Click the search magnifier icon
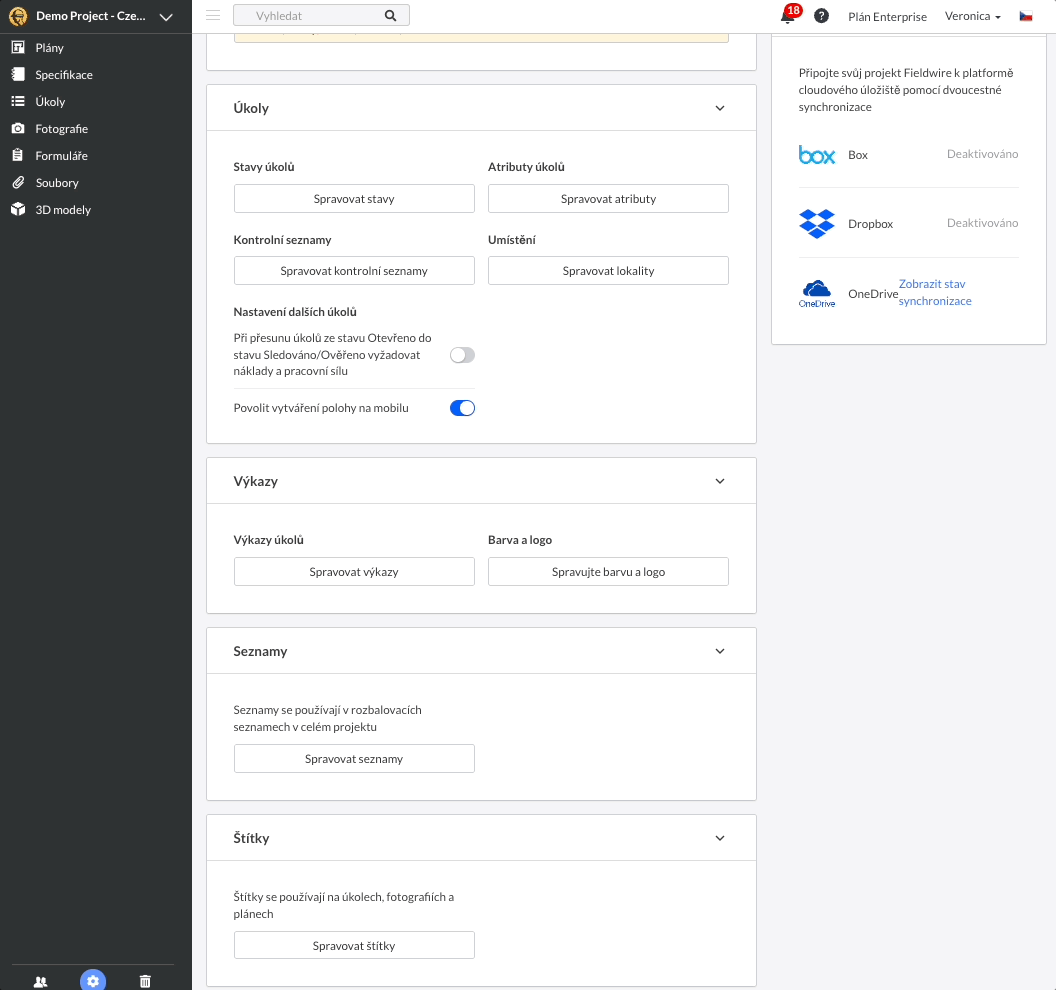Screen dimensions: 1056x990 pos(390,16)
